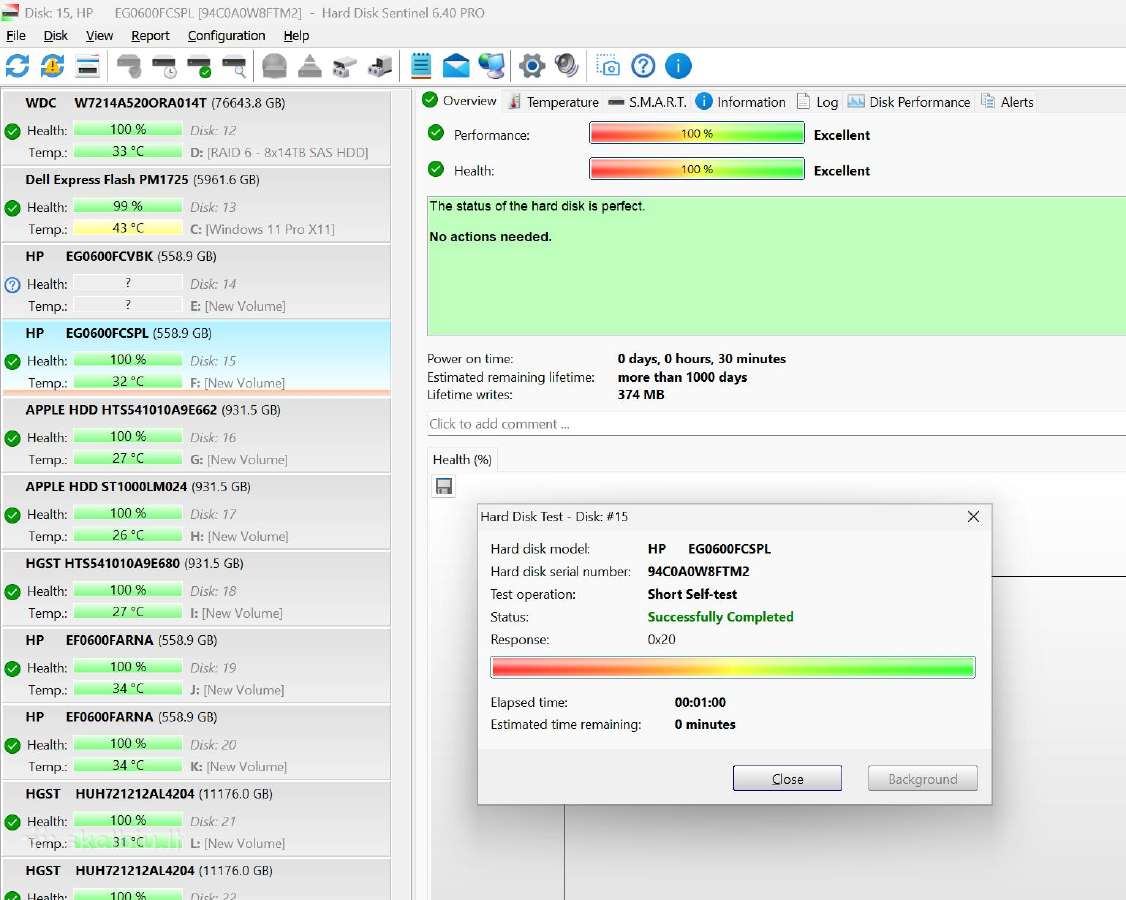Viewport: 1126px width, 900px height.
Task: Click the loudspeaker sound toolbar icon
Action: (x=567, y=66)
